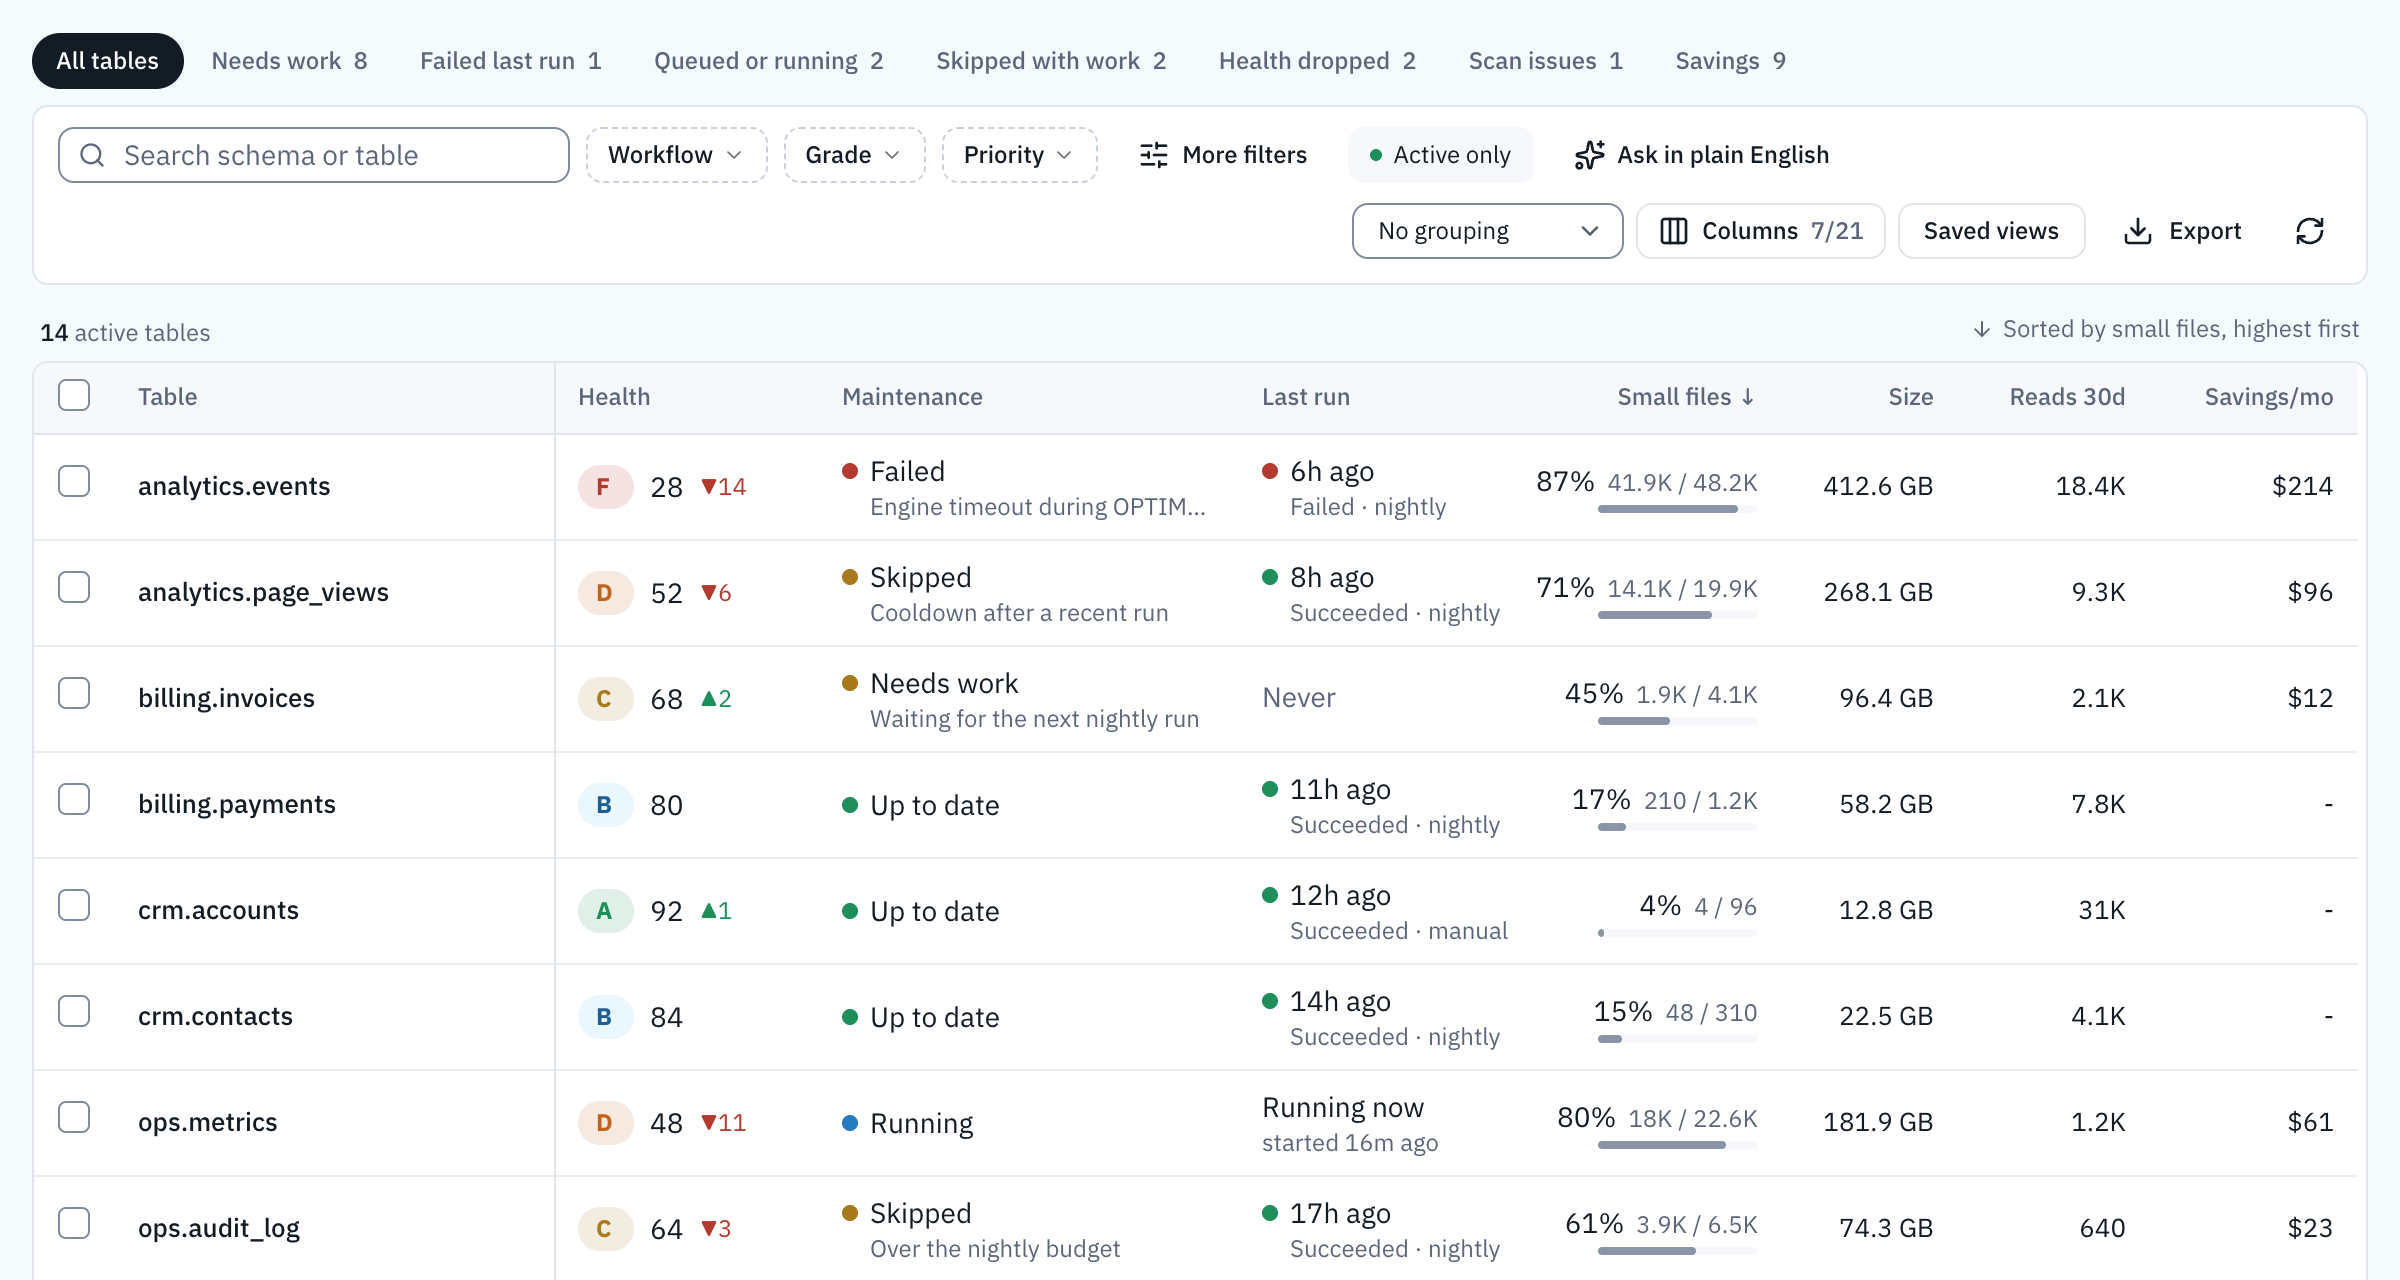
Task: Switch to the Failed last run tab
Action: 510,61
